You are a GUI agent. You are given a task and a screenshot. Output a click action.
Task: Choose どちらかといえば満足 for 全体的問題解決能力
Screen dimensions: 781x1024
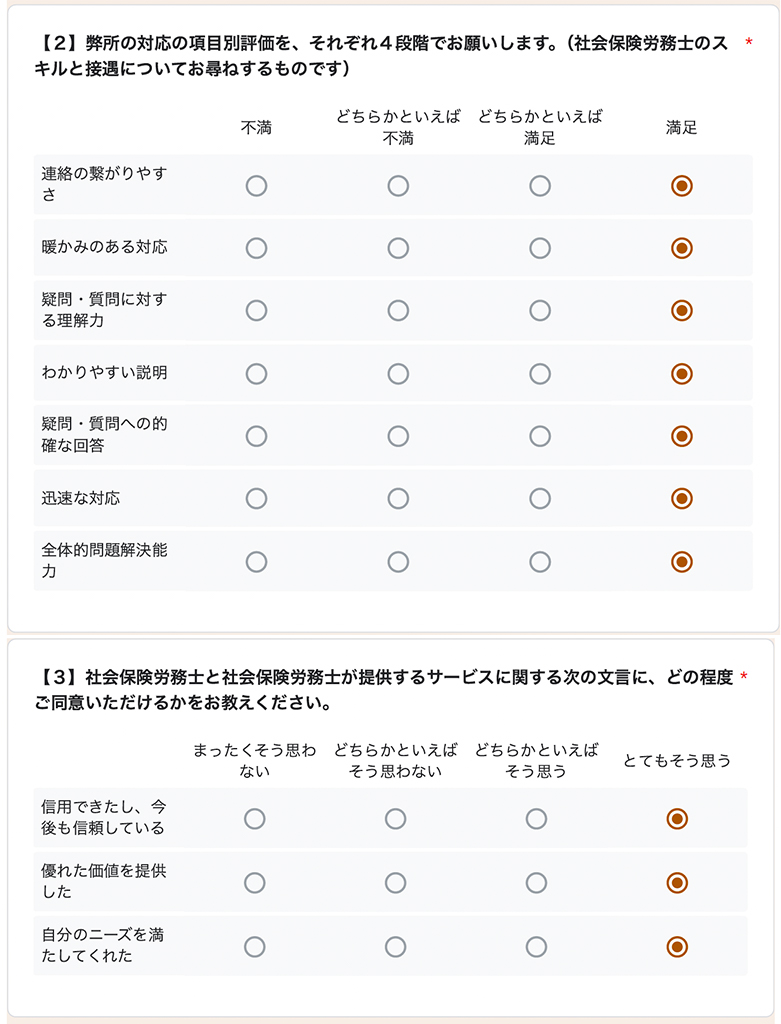pos(540,561)
